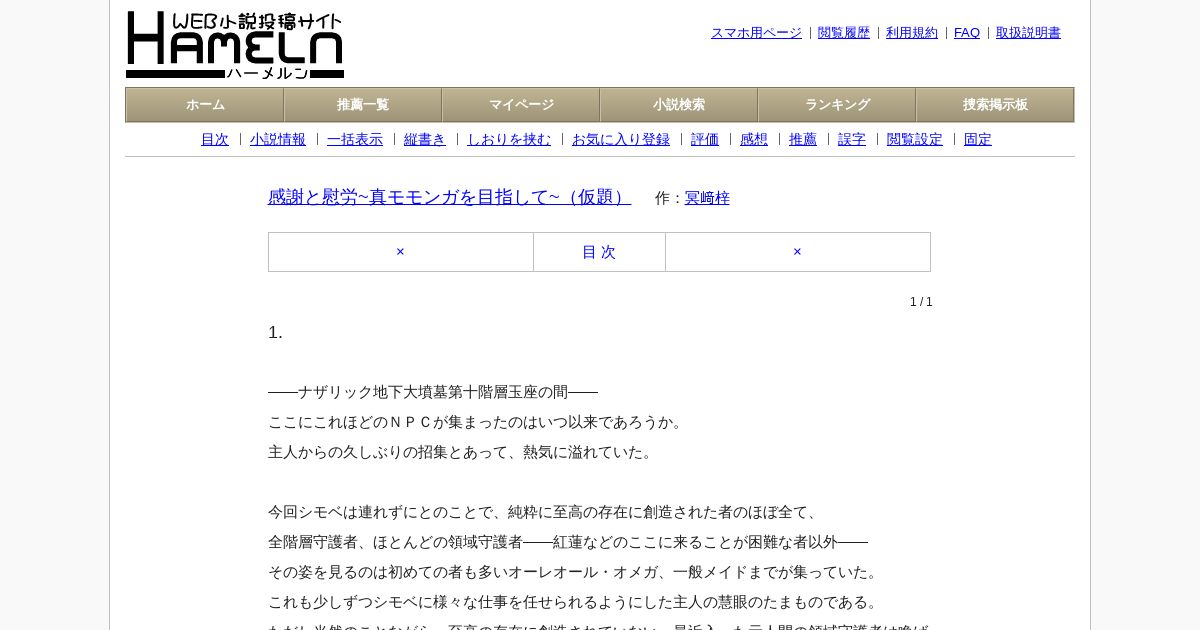Click お気に入り登録 link
Viewport: 1200px width, 630px height.
click(621, 140)
